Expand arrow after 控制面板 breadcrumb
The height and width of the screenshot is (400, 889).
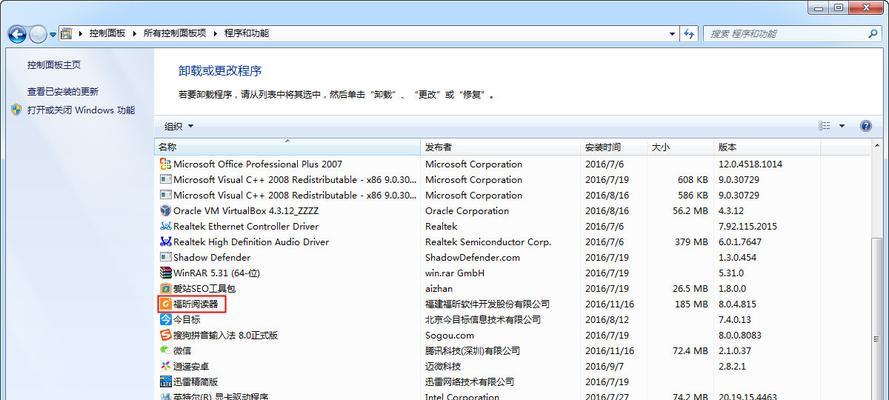(x=134, y=33)
